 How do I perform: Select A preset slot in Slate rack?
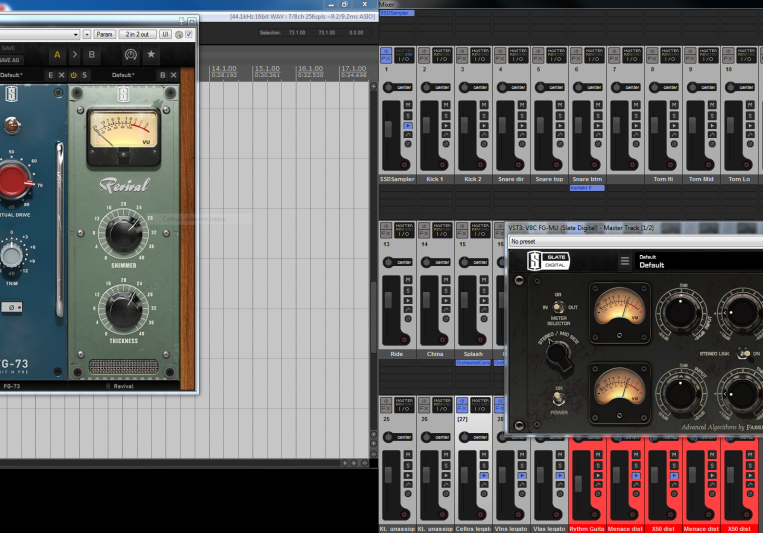pyautogui.click(x=57, y=55)
